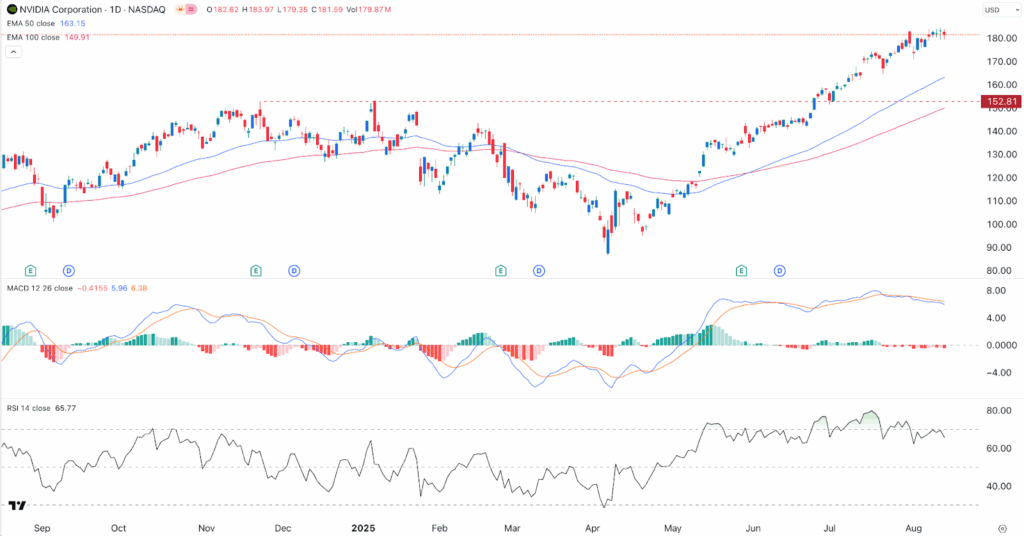Click the open price value 182.62
Image resolution: width=1024 pixels, height=536 pixels.
[225, 10]
